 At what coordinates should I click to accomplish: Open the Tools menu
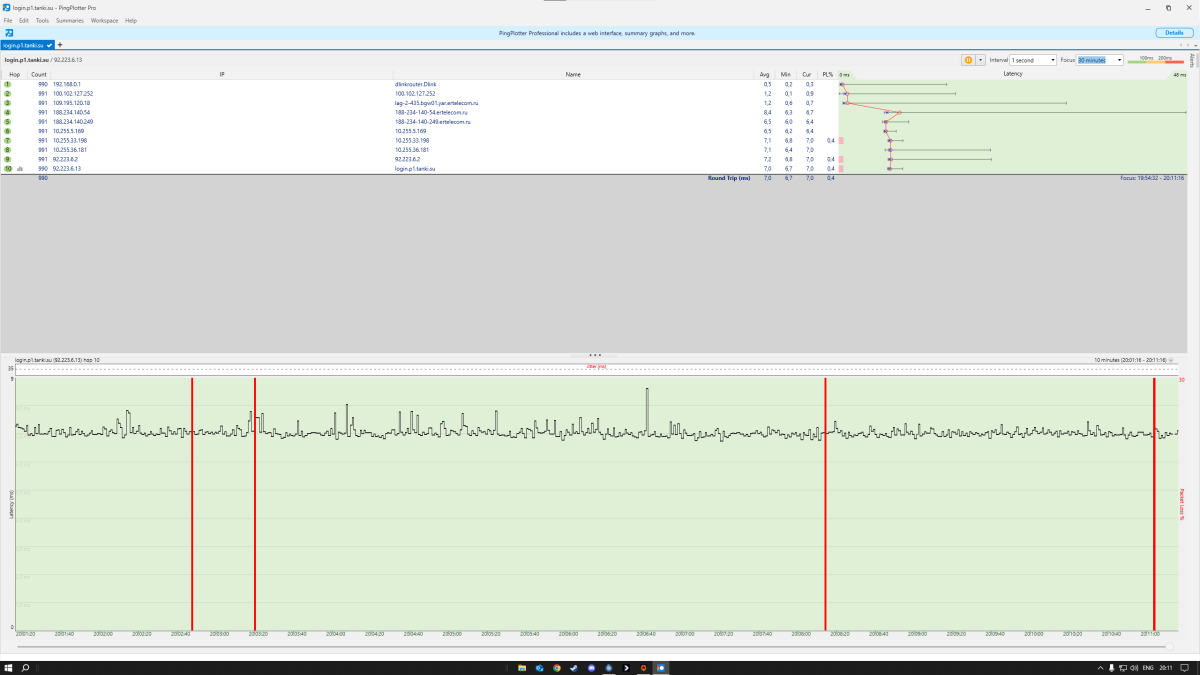point(42,20)
